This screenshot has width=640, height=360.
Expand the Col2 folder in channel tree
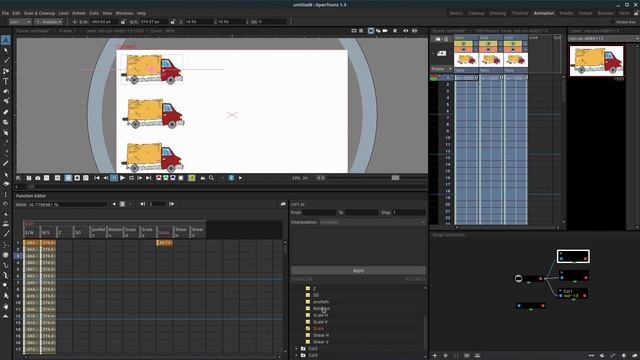(x=296, y=349)
